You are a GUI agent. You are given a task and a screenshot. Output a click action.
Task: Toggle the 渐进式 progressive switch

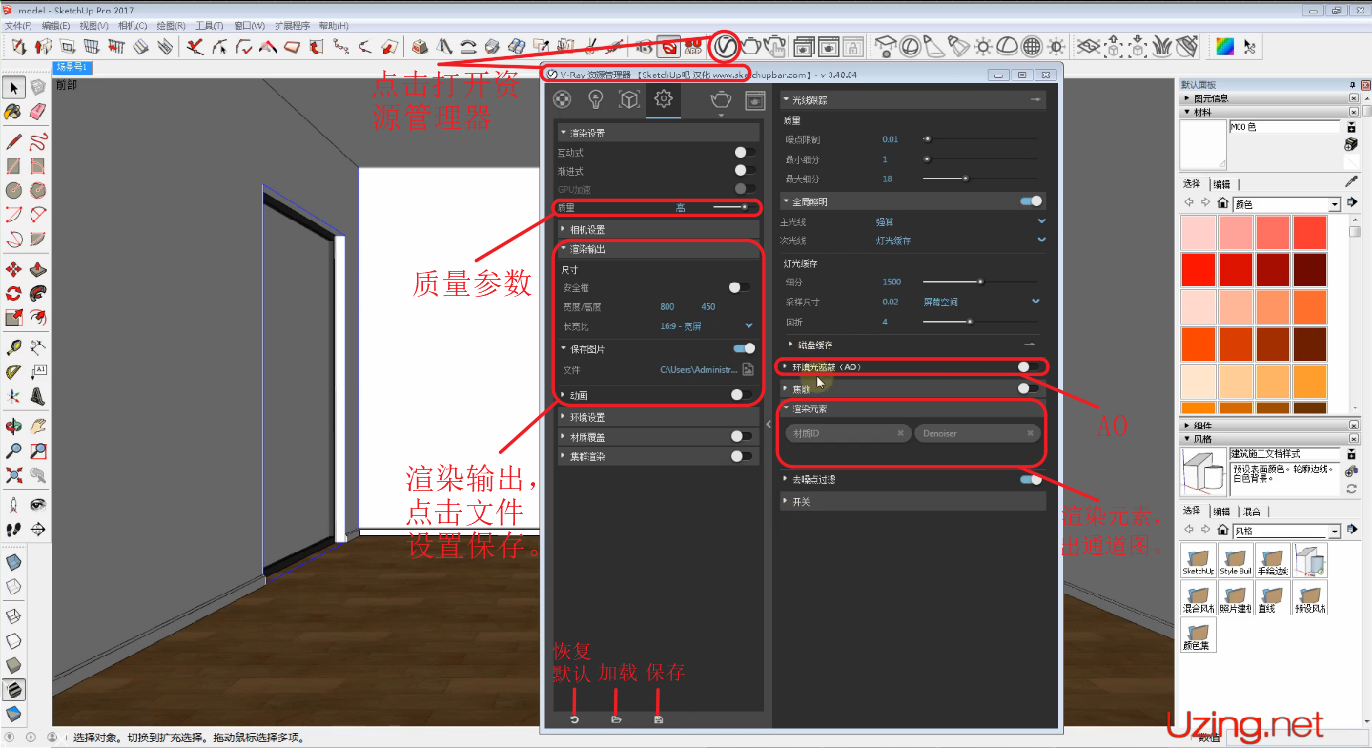coord(743,170)
